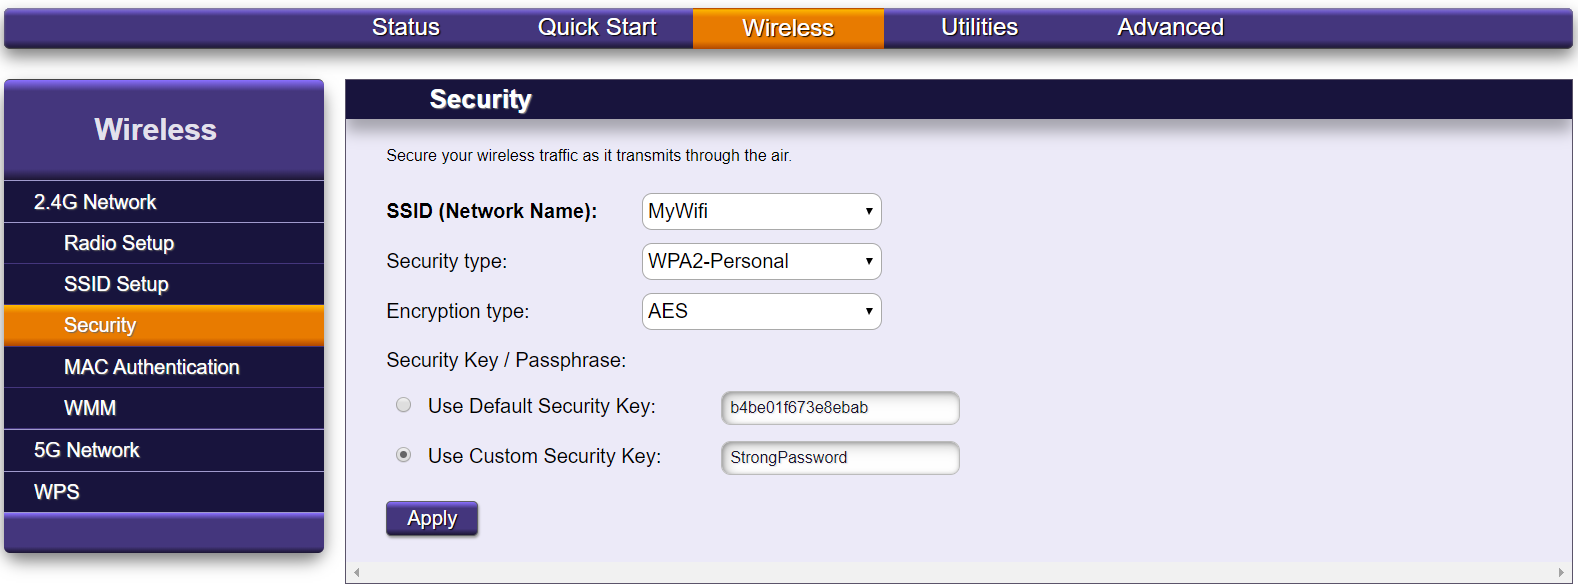Viewport: 1578px width, 588px height.
Task: Select Use Custom Security Key radio
Action: (404, 455)
